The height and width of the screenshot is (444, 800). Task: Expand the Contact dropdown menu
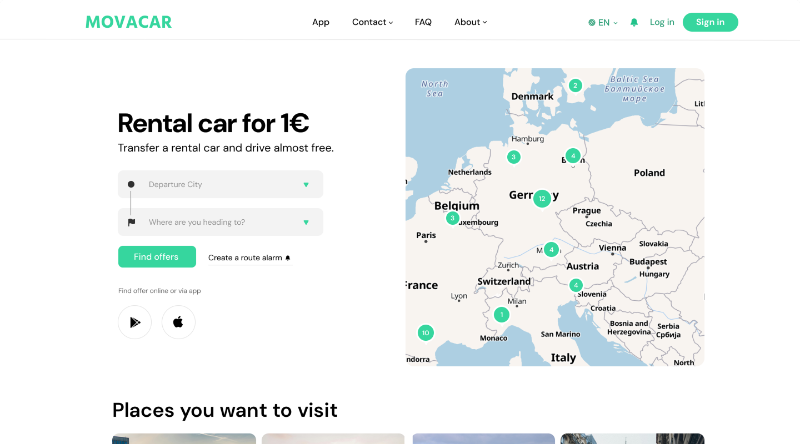pos(372,22)
